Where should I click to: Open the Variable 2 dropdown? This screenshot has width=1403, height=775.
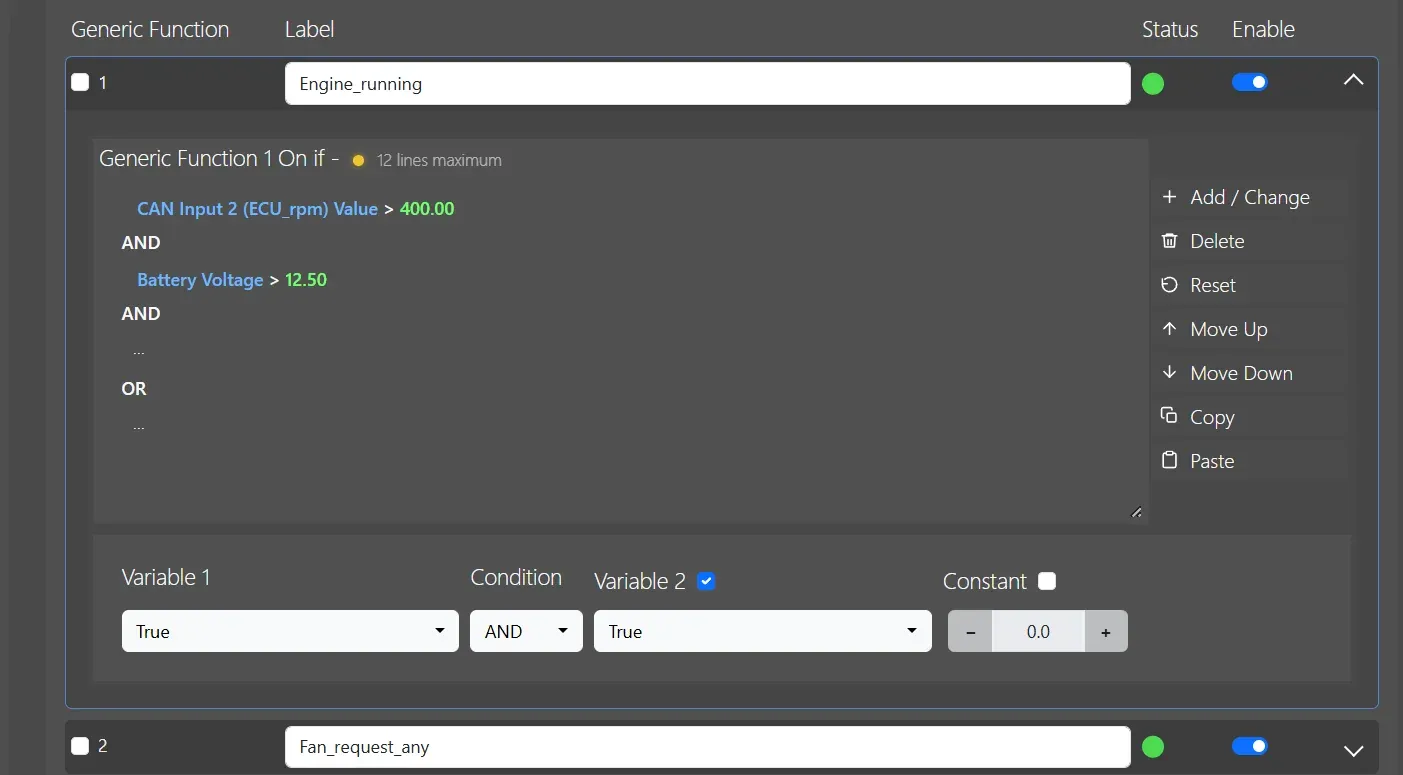tap(762, 631)
